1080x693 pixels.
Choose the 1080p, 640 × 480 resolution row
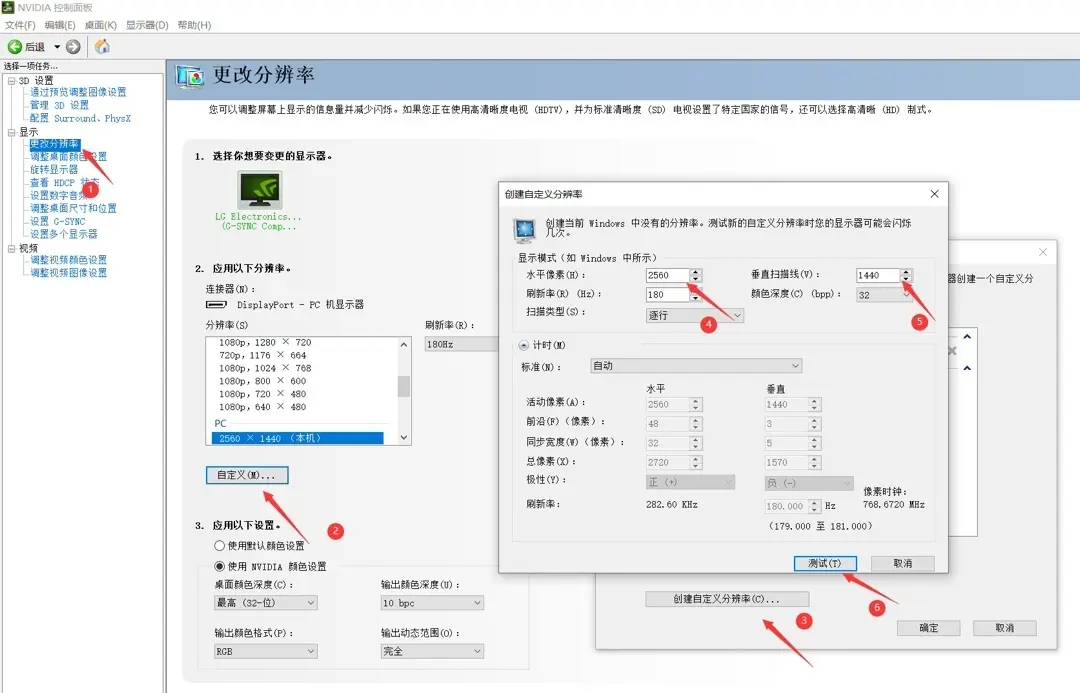coord(262,407)
